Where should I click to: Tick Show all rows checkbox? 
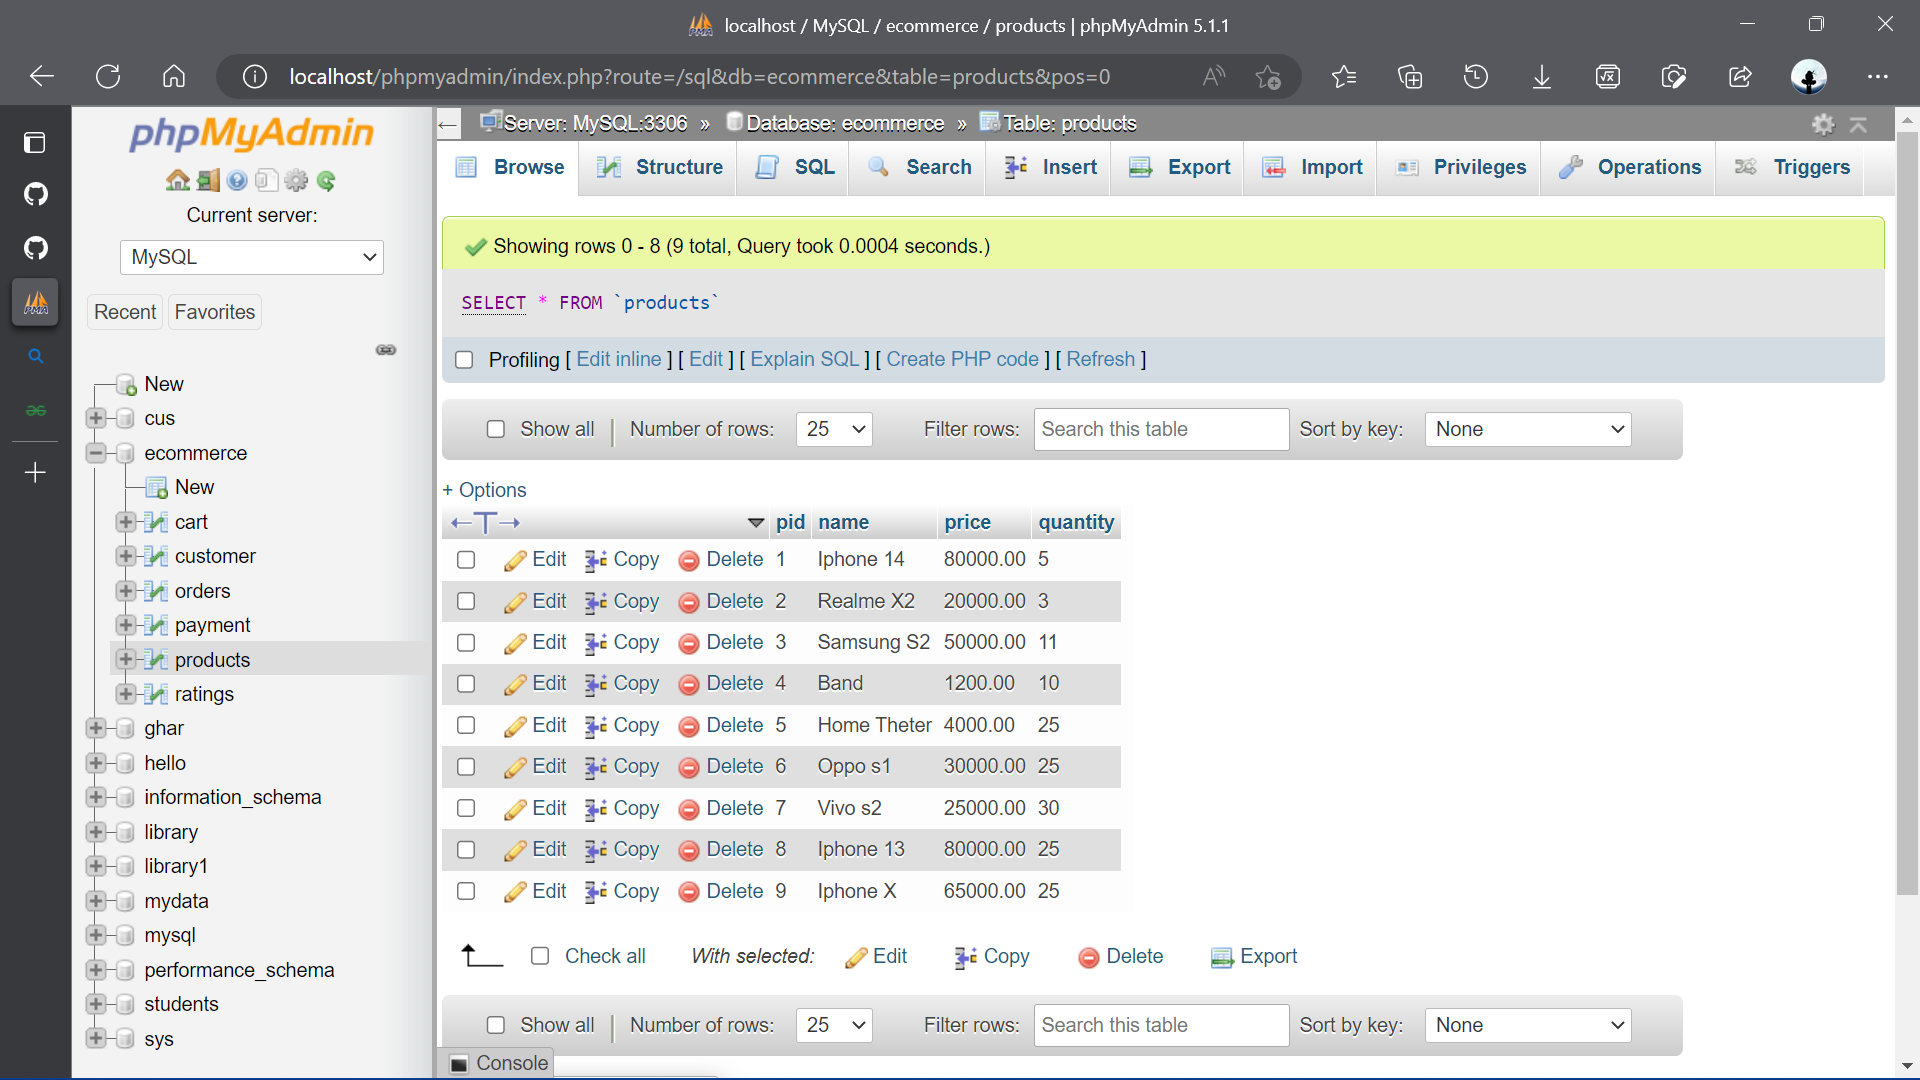click(497, 429)
